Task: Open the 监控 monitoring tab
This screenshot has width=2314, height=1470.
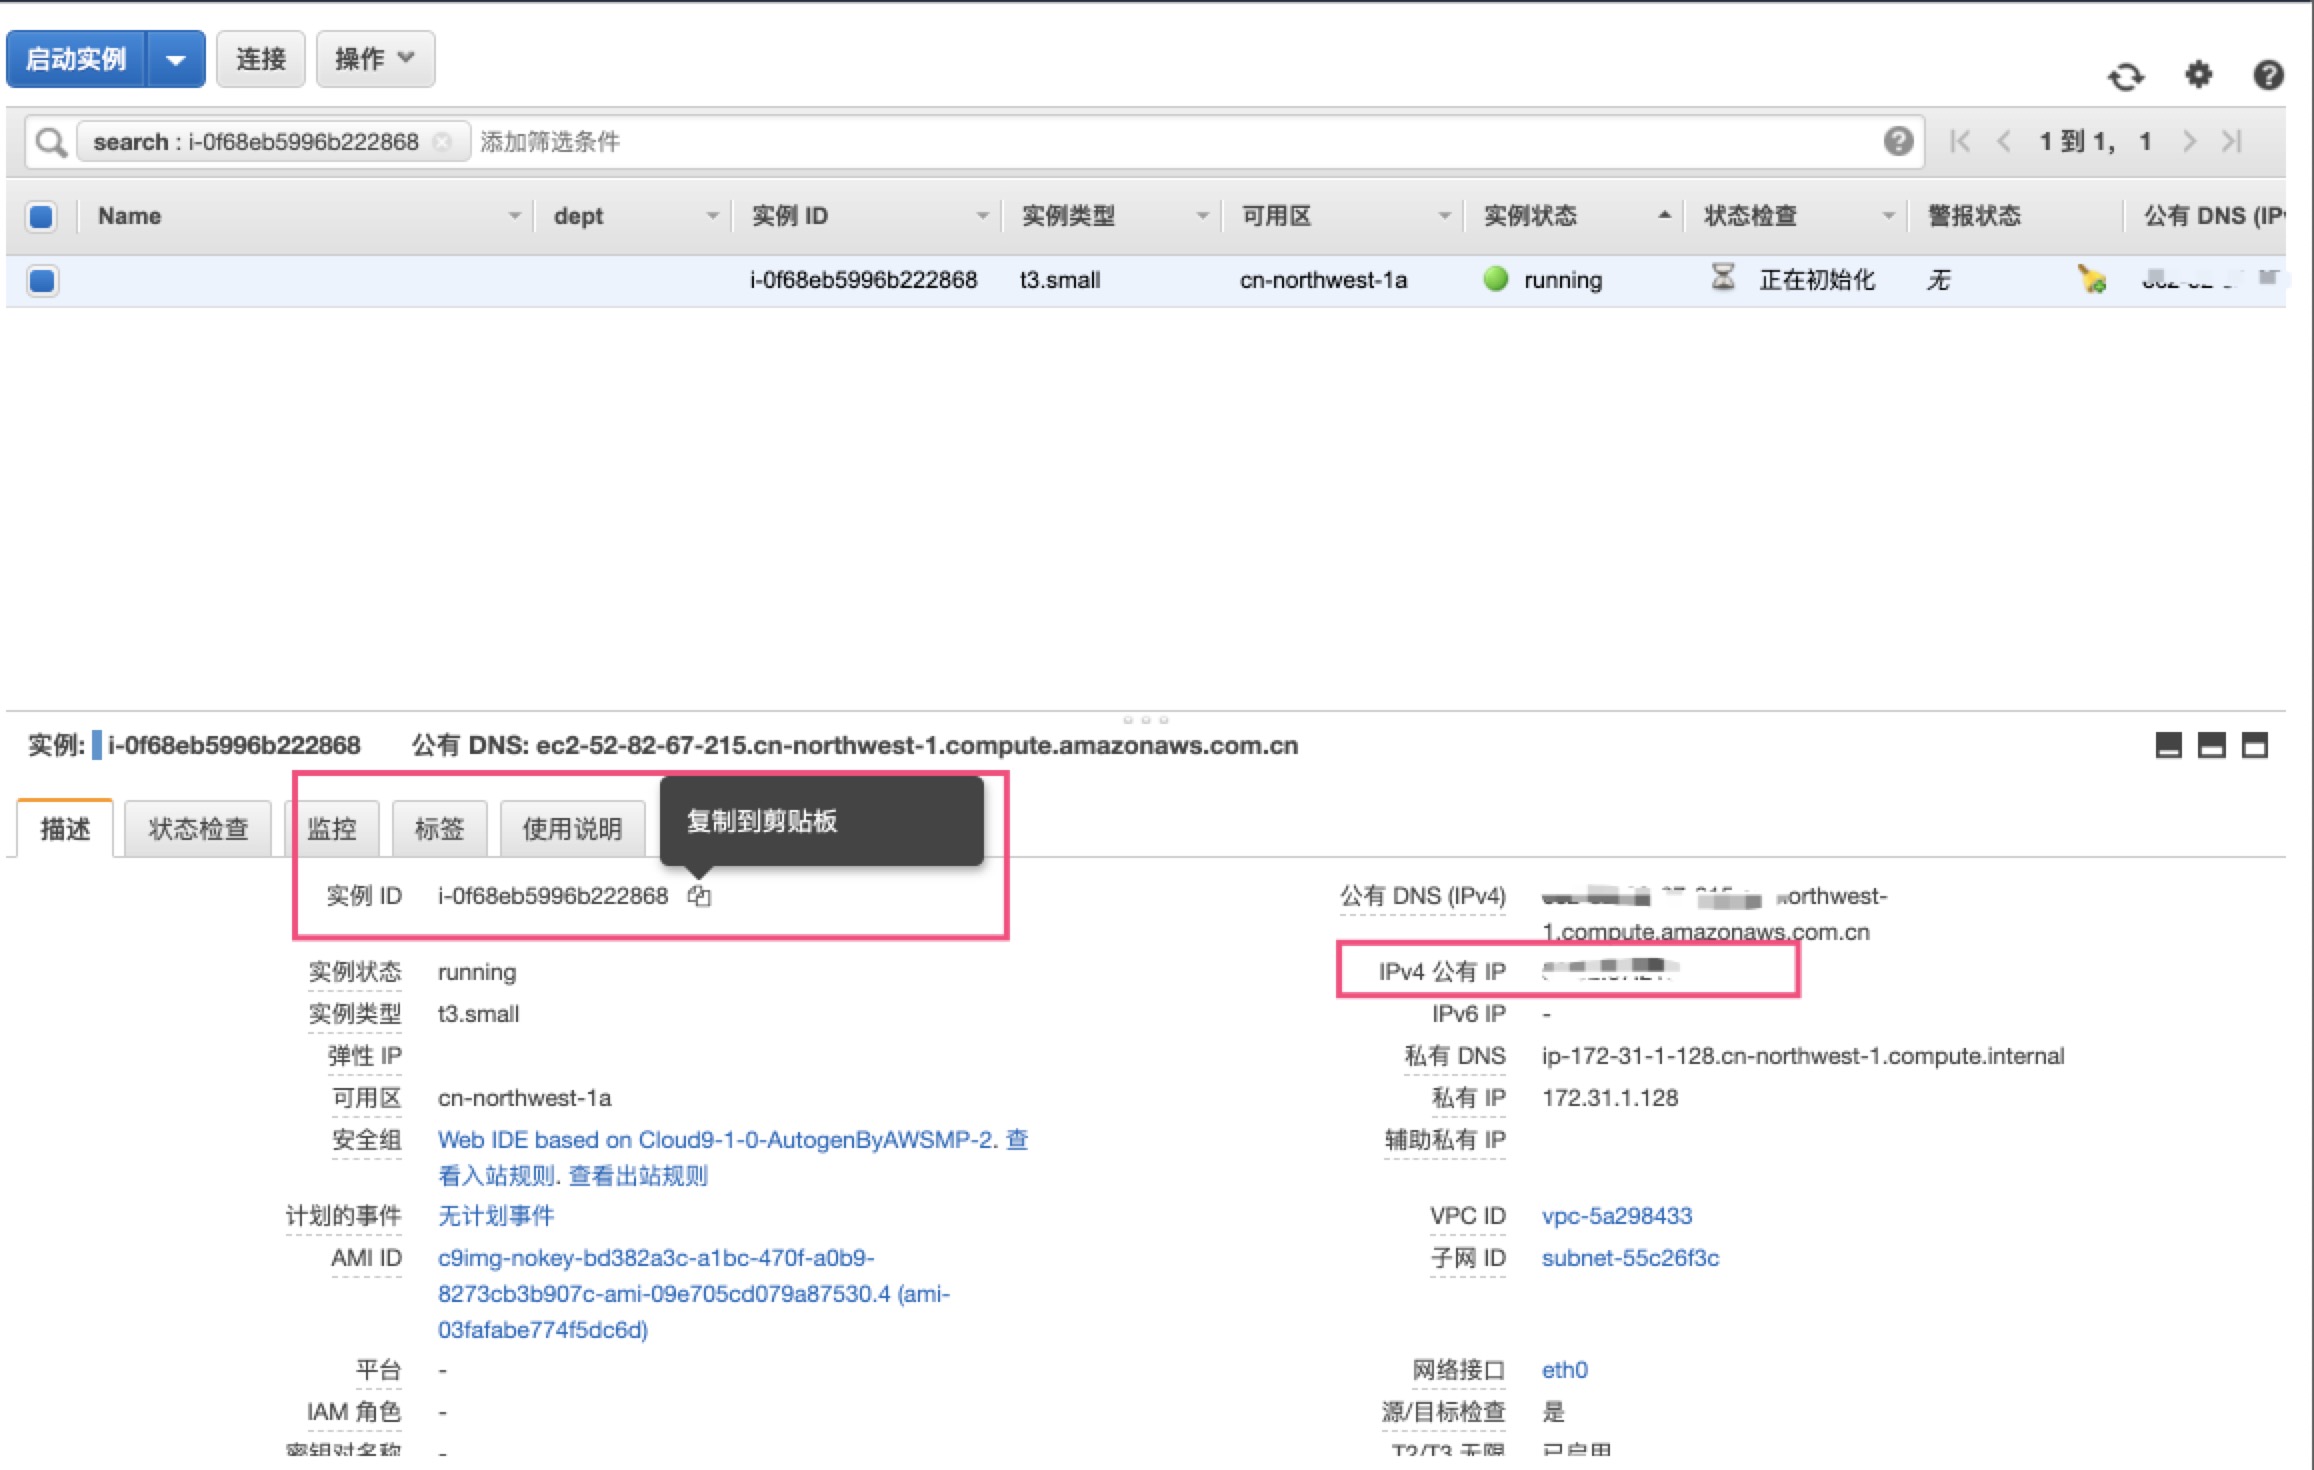Action: click(x=332, y=829)
